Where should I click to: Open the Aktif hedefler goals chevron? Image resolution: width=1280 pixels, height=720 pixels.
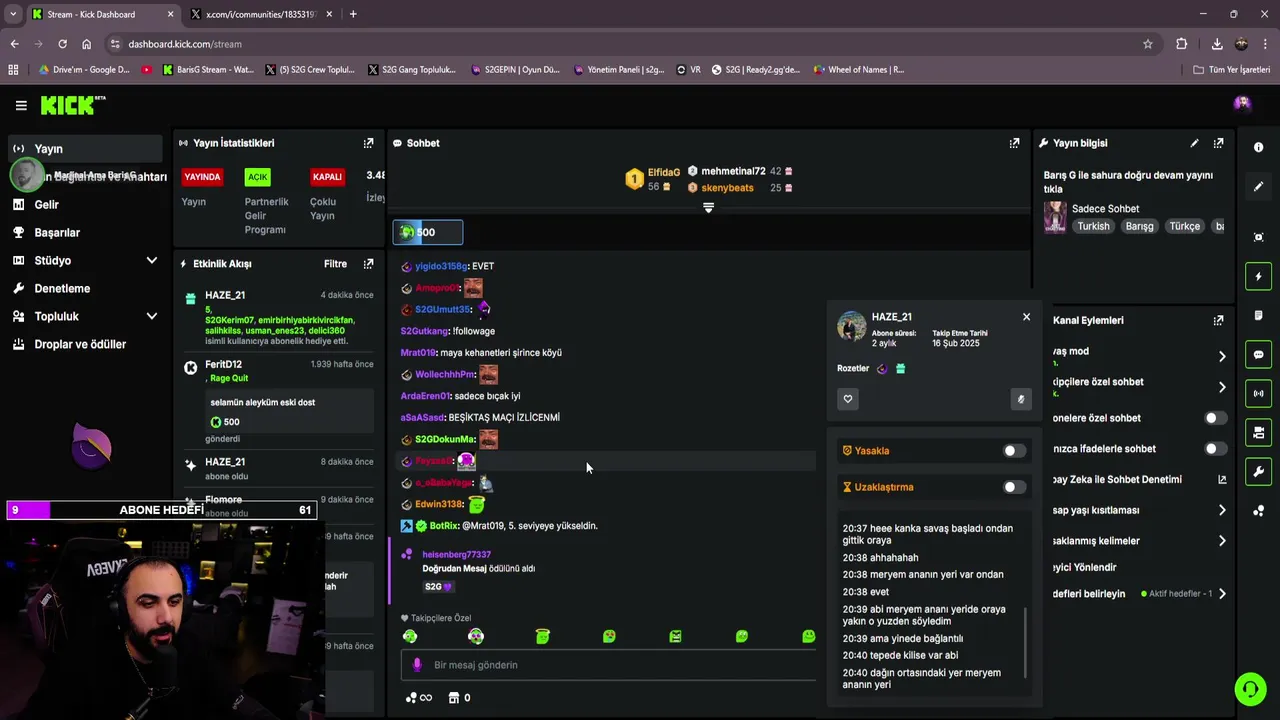[x=1222, y=593]
